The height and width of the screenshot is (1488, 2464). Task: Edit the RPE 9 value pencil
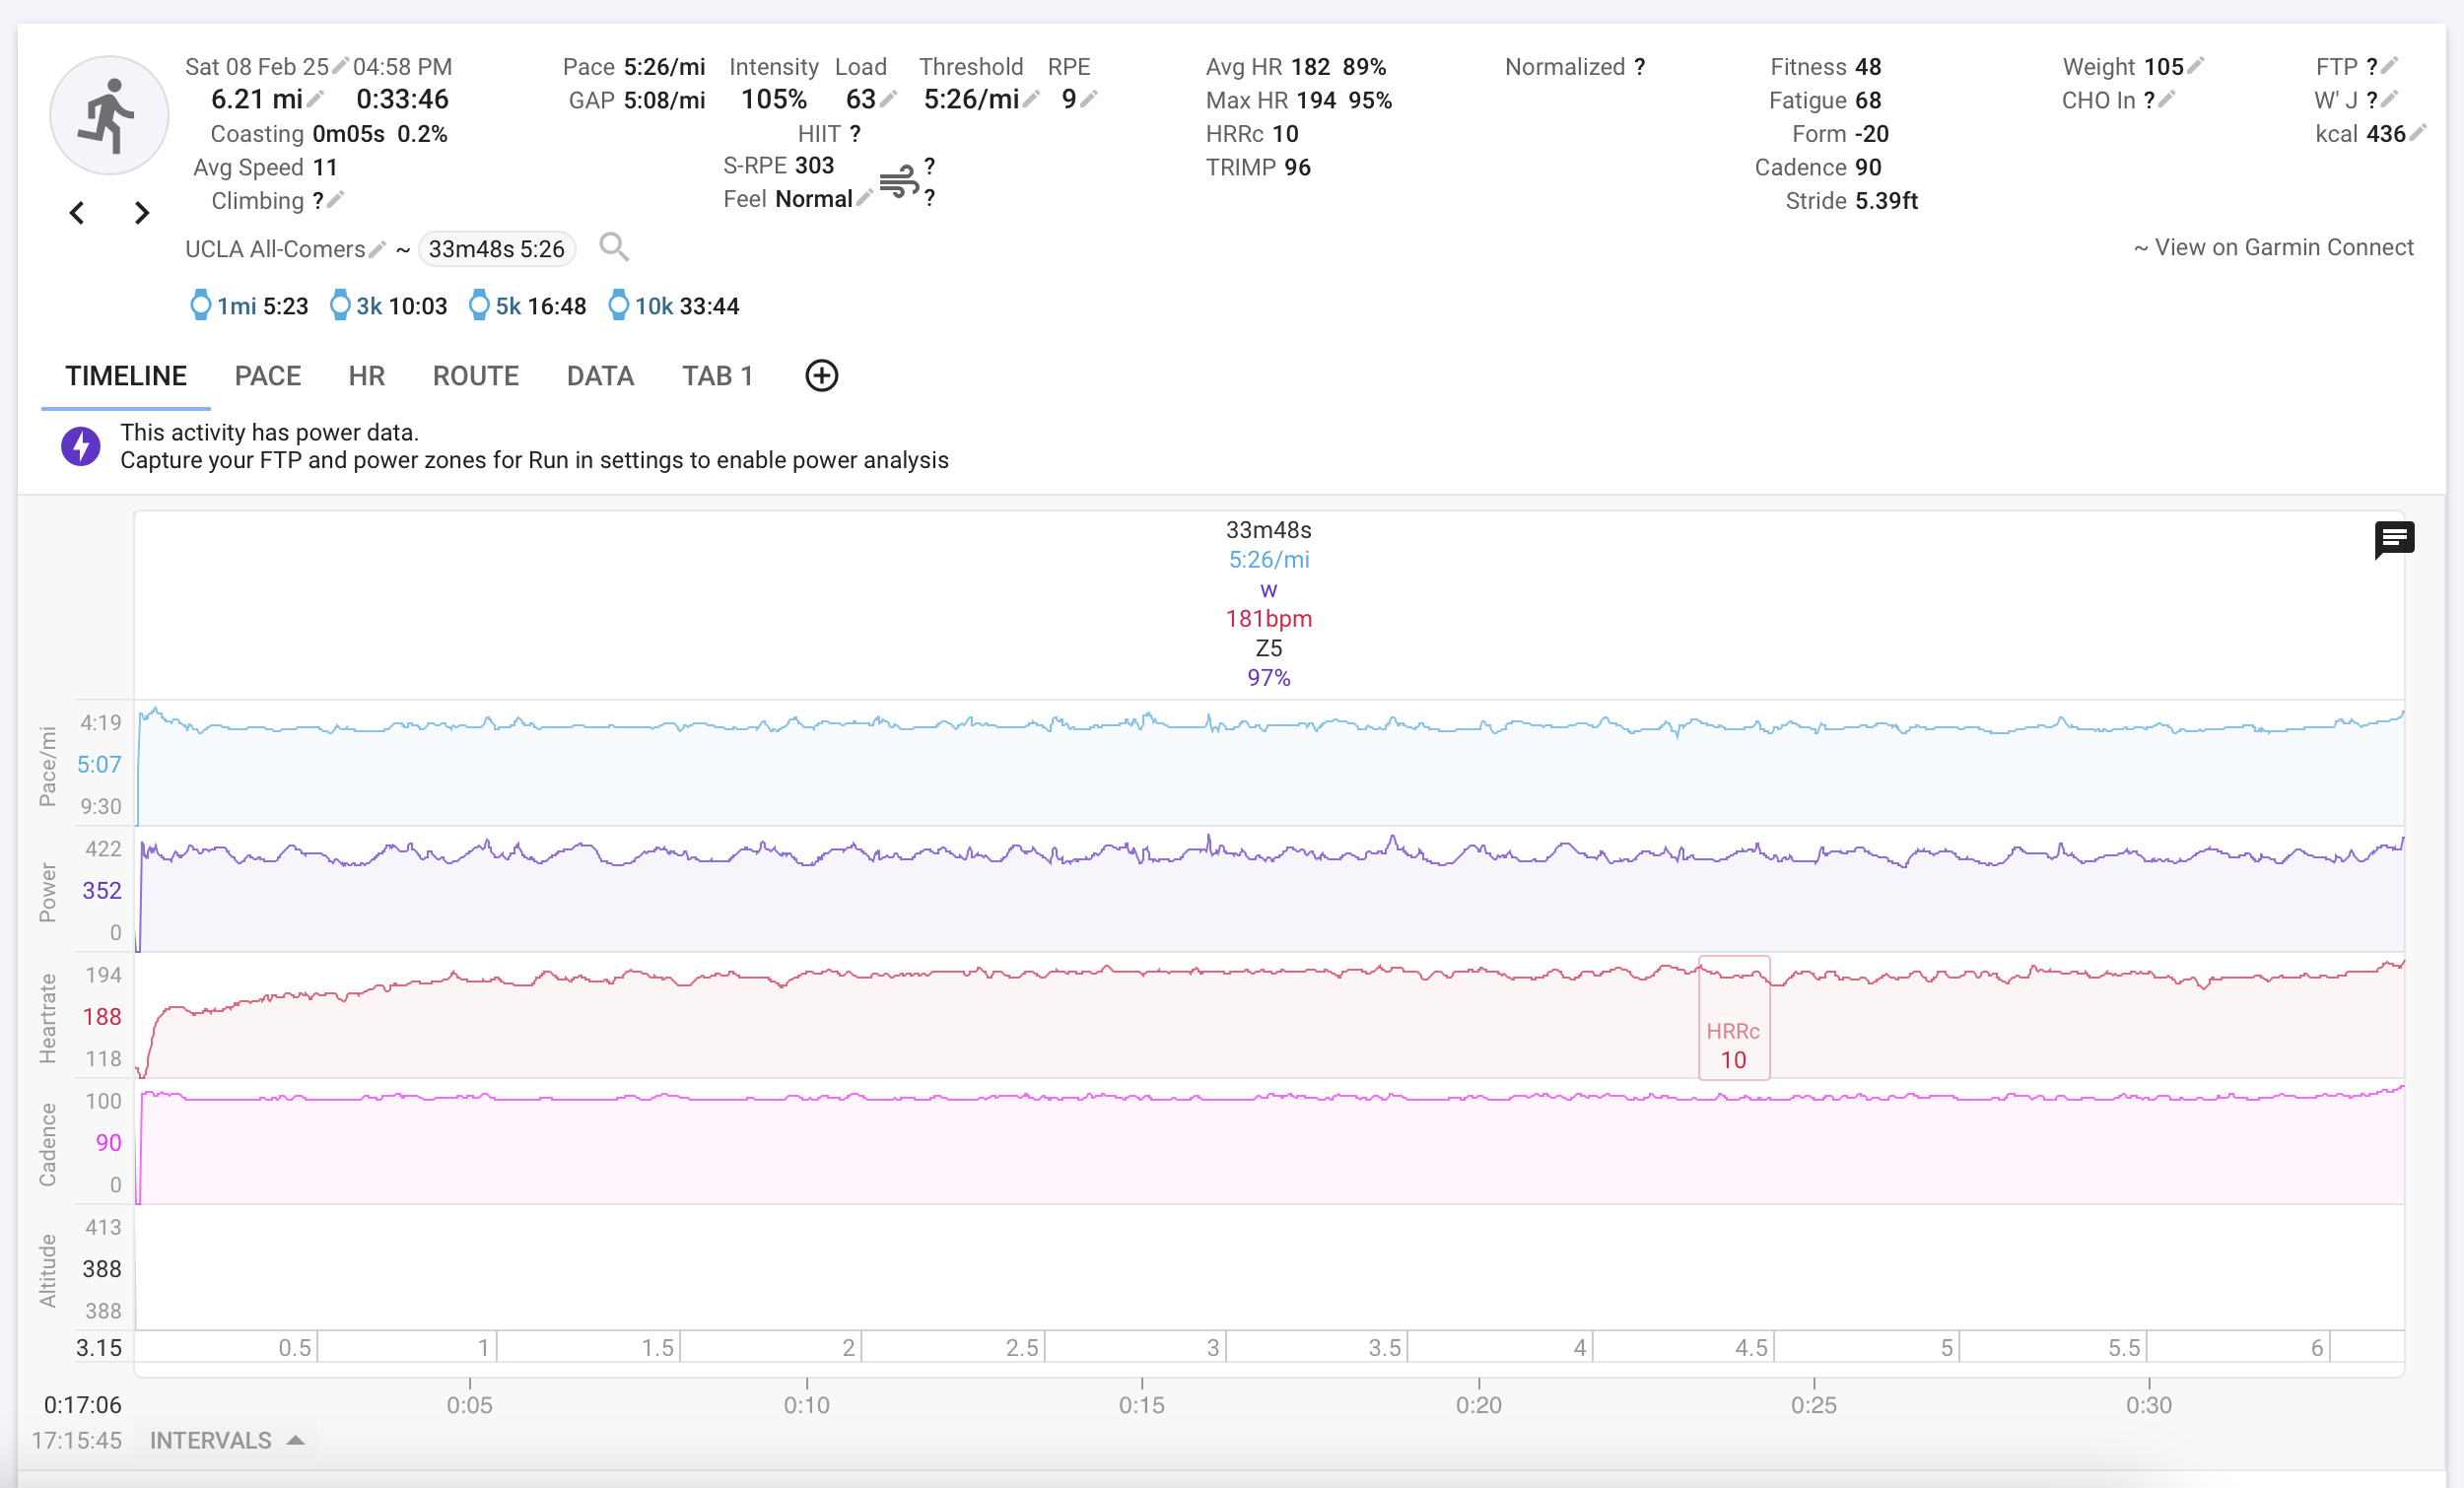pos(1089,98)
